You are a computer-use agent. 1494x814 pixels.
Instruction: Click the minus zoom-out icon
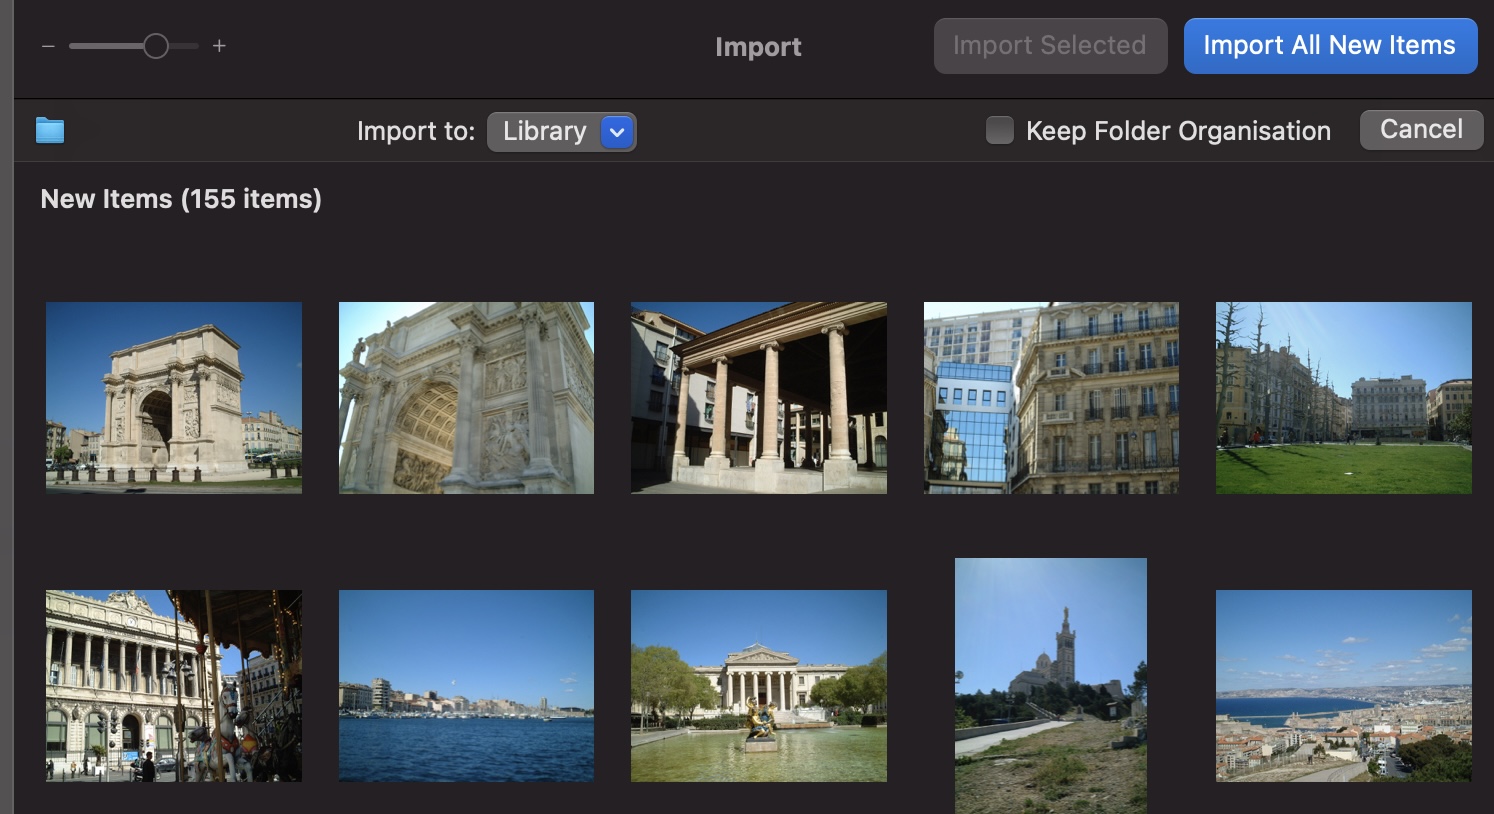pyautogui.click(x=48, y=46)
